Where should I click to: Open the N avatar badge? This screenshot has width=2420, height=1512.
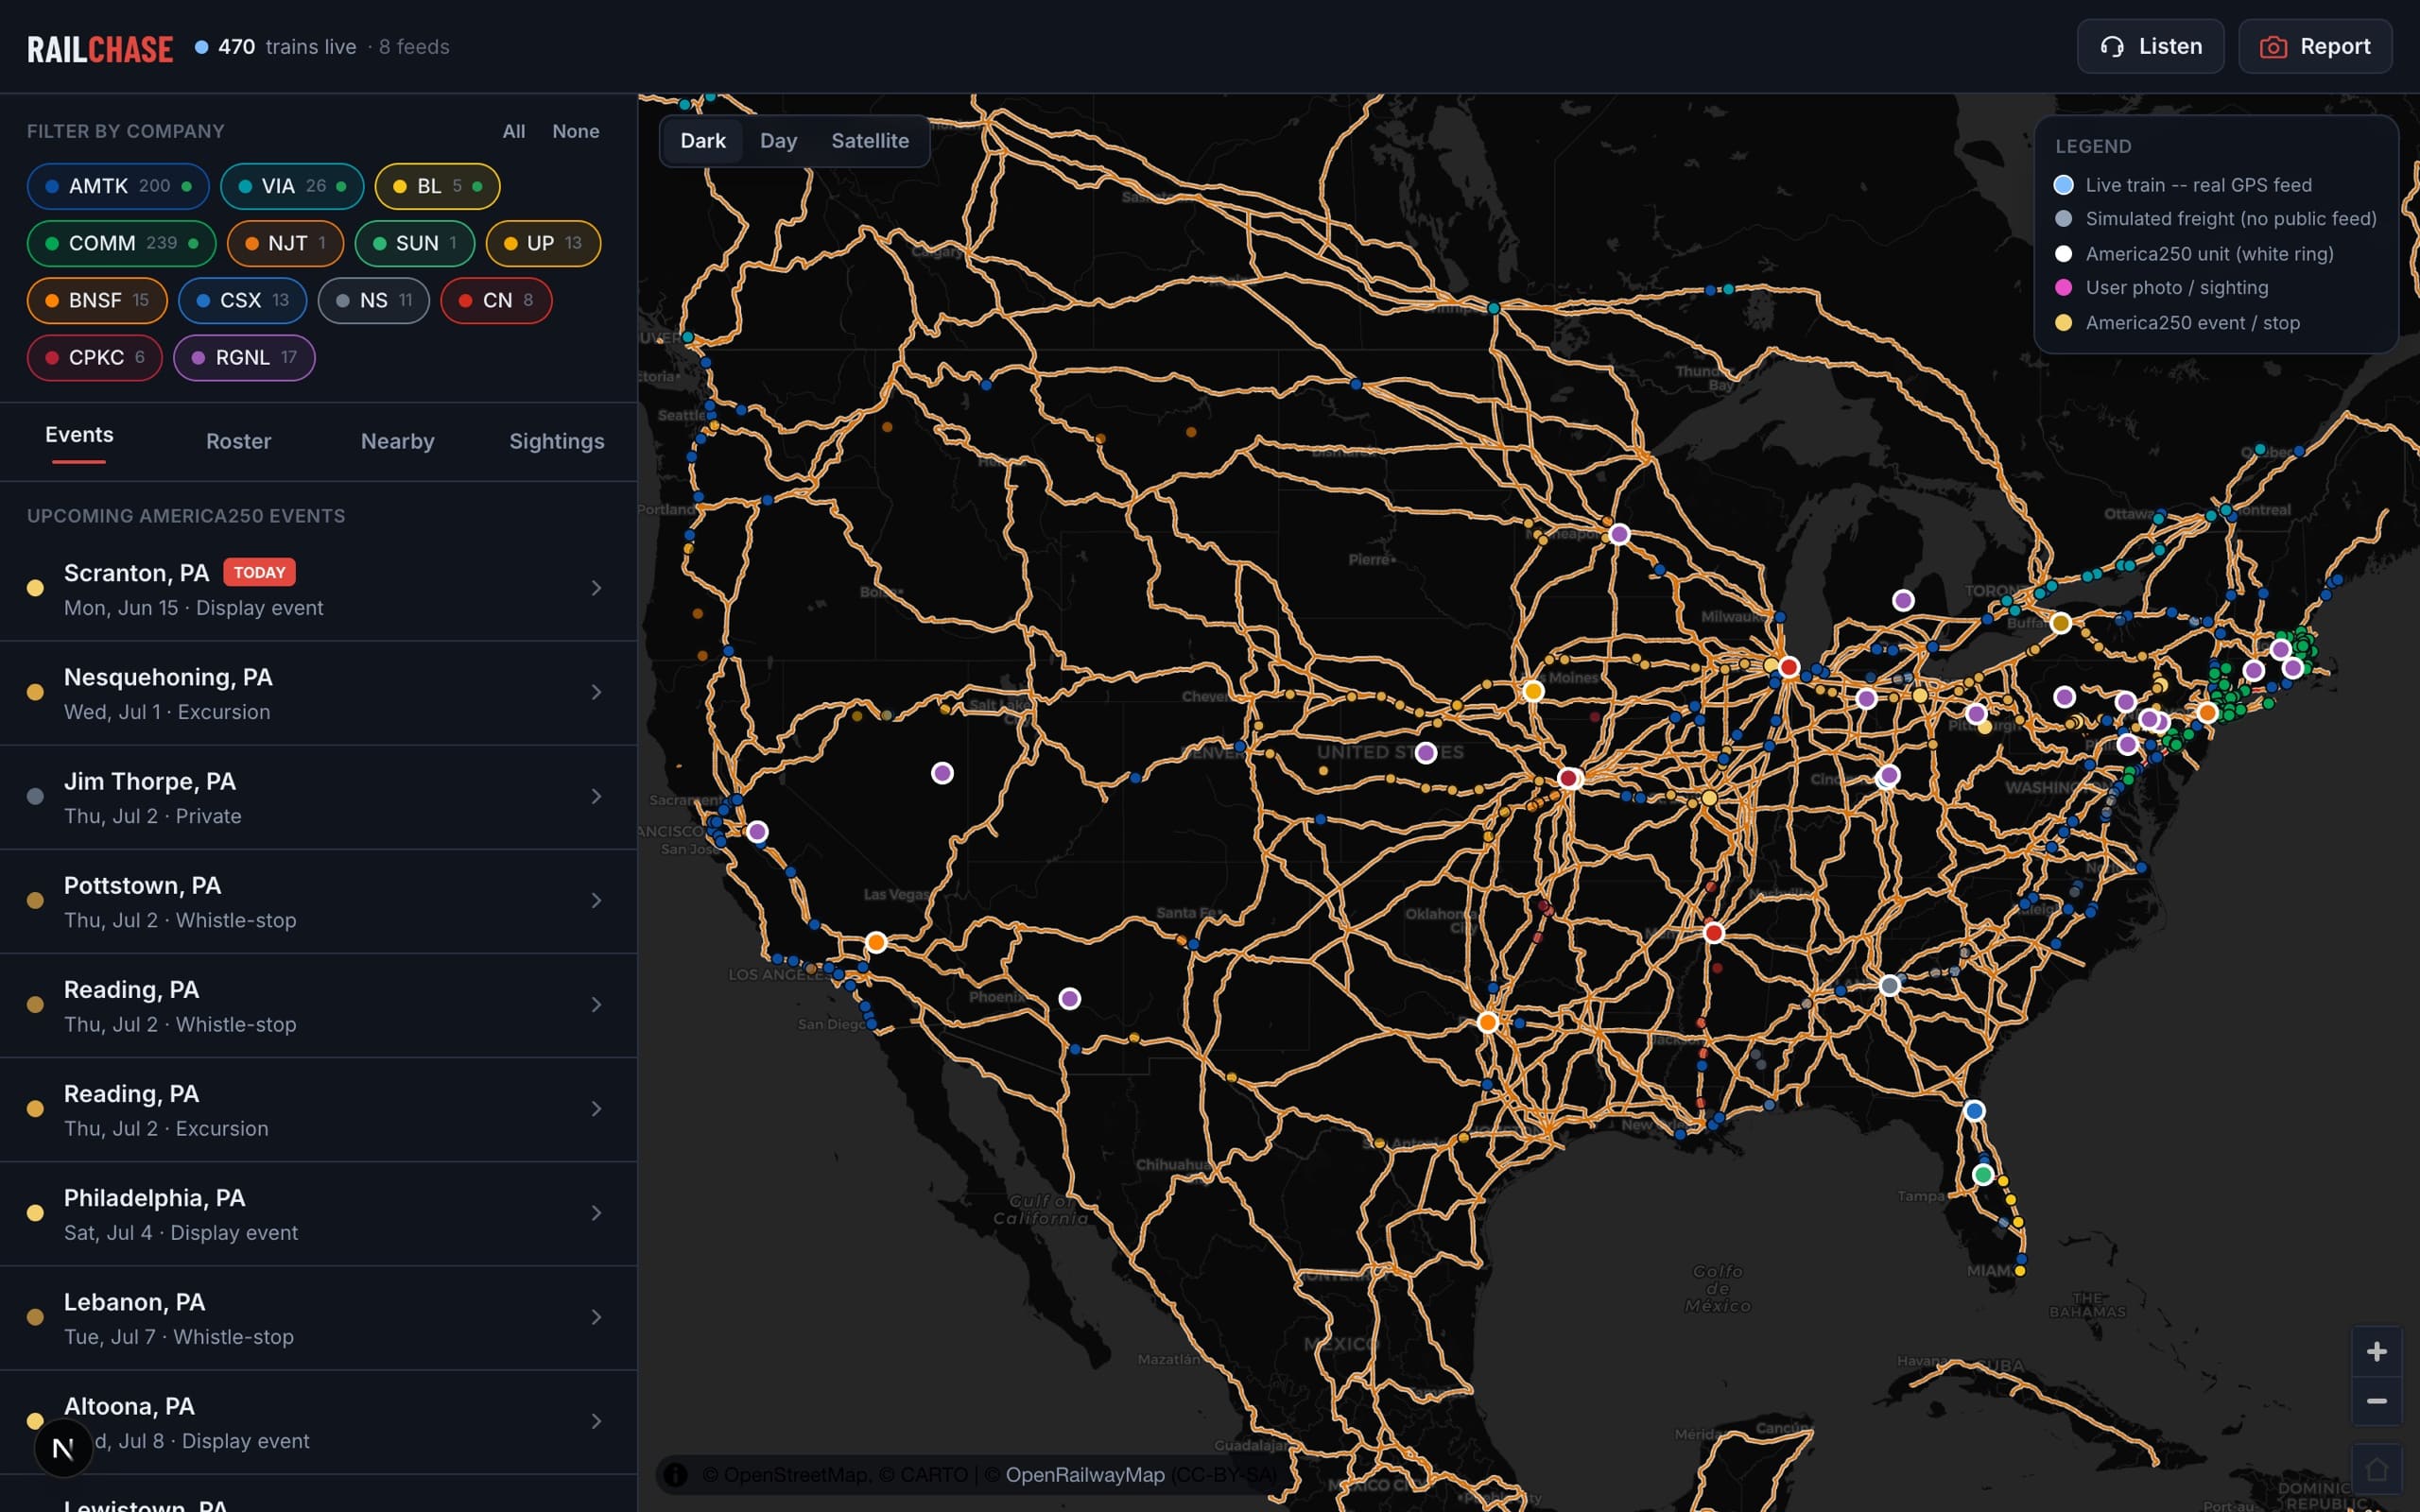point(63,1448)
